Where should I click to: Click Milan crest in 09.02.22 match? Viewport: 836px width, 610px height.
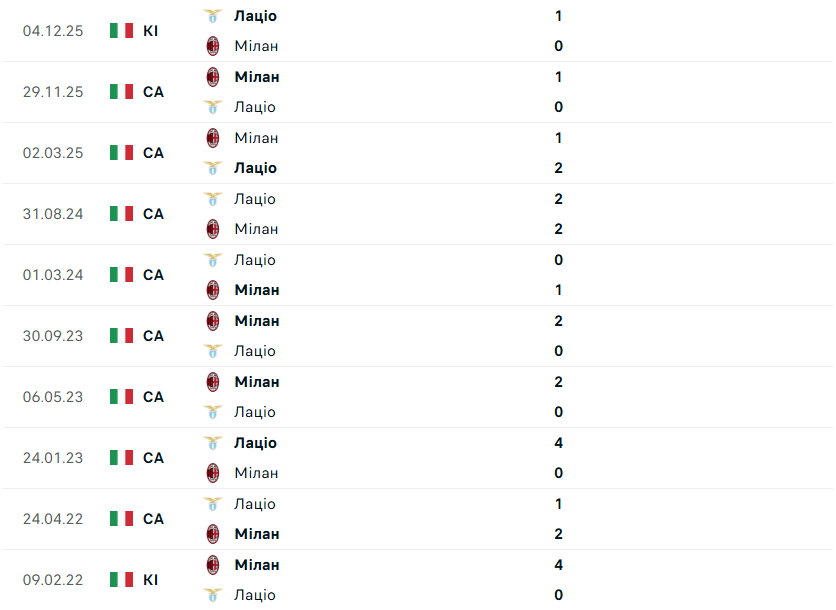coord(212,565)
